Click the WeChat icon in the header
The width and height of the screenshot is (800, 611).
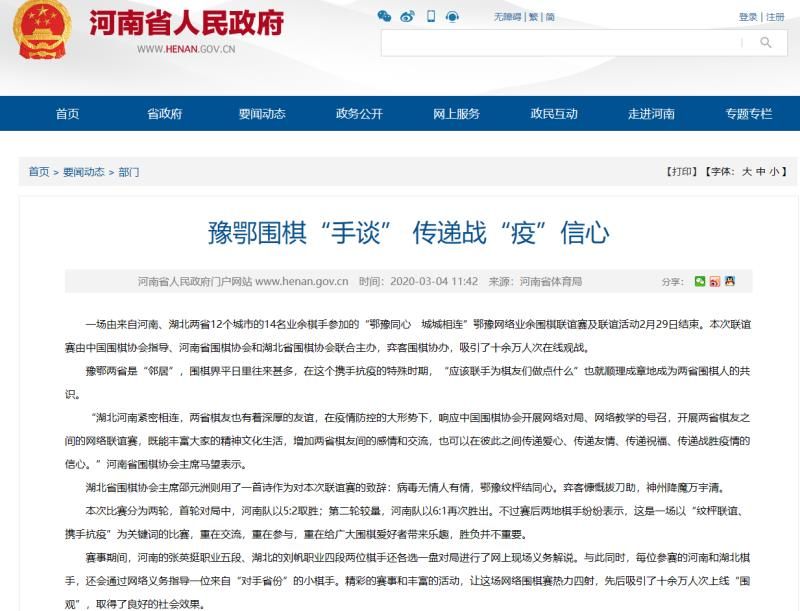[x=384, y=16]
